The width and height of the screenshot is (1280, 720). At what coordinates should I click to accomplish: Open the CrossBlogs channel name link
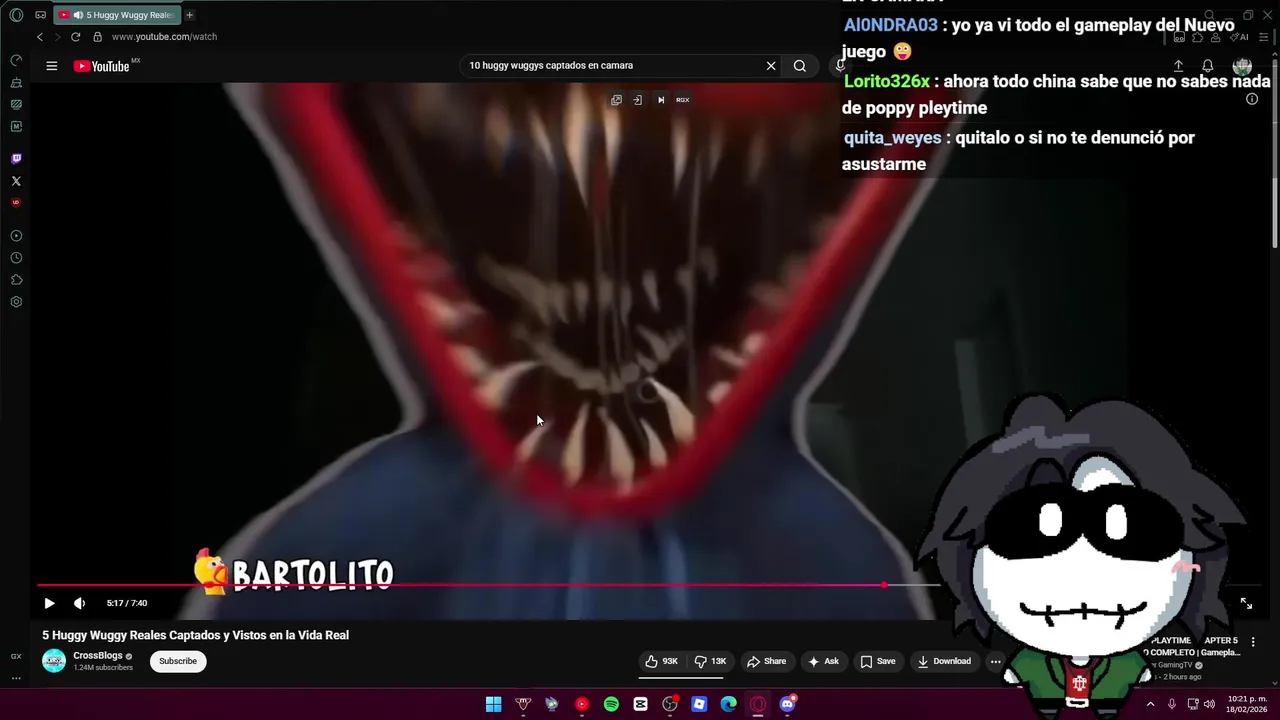tap(98, 656)
